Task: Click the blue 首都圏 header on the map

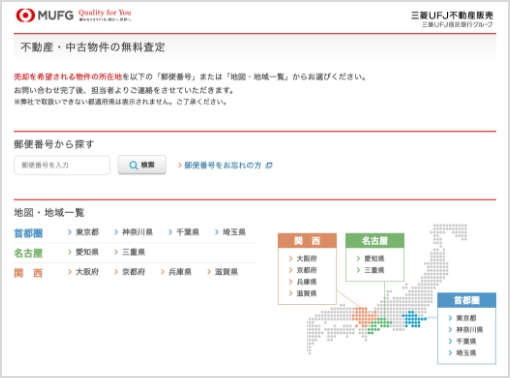Action: [x=467, y=300]
